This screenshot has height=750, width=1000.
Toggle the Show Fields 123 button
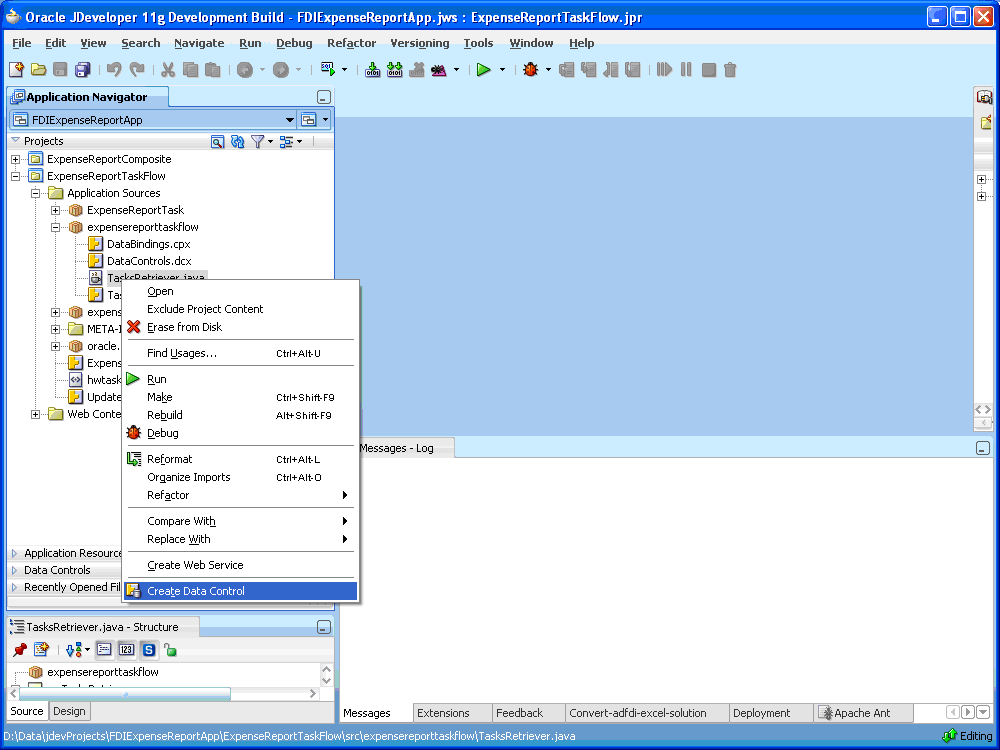click(x=126, y=650)
